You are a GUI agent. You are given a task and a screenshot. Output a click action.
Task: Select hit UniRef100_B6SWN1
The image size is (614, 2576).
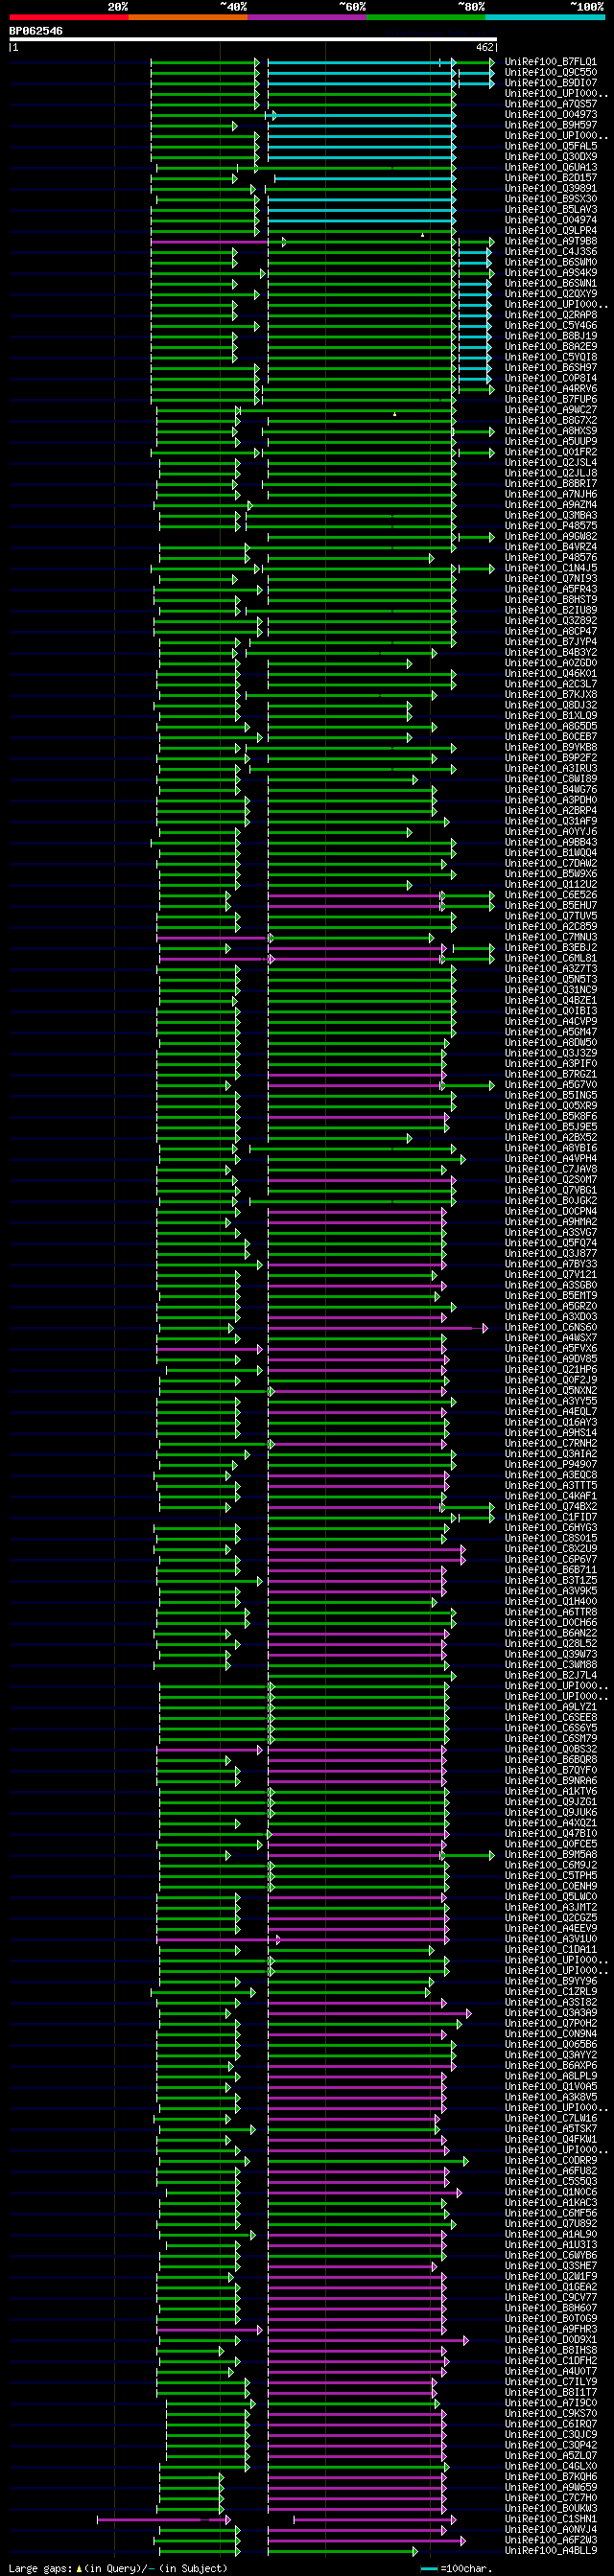(551, 283)
